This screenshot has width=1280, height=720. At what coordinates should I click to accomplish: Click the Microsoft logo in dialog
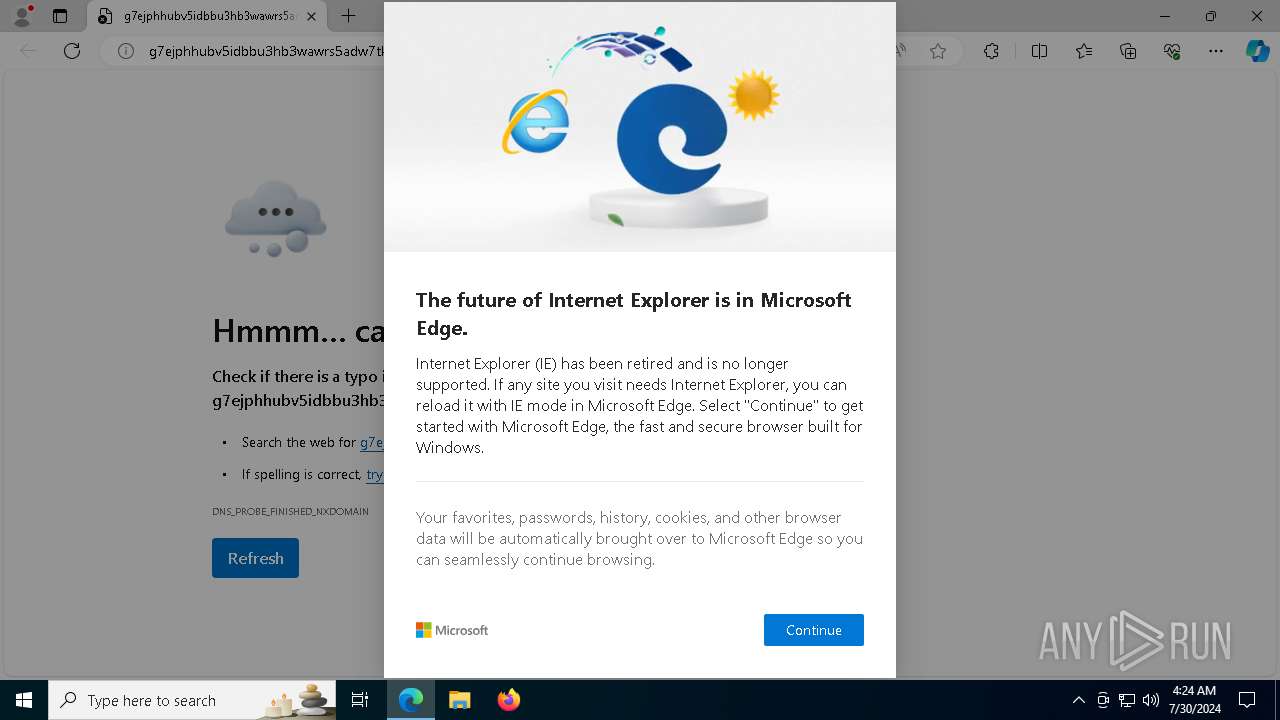coord(452,630)
